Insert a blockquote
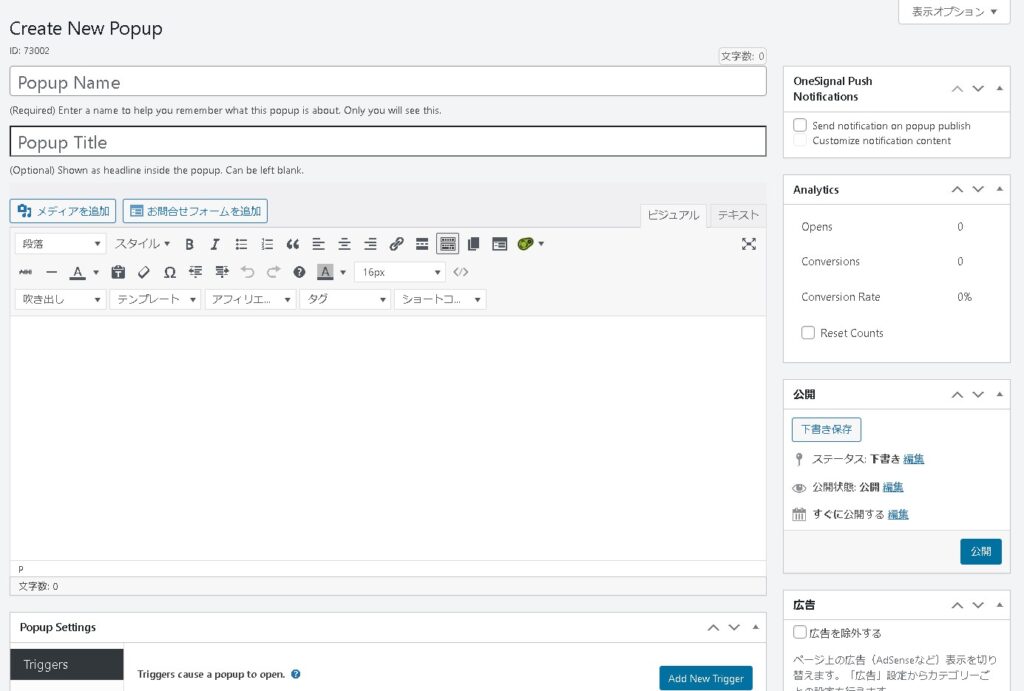Image resolution: width=1024 pixels, height=691 pixels. coord(293,244)
